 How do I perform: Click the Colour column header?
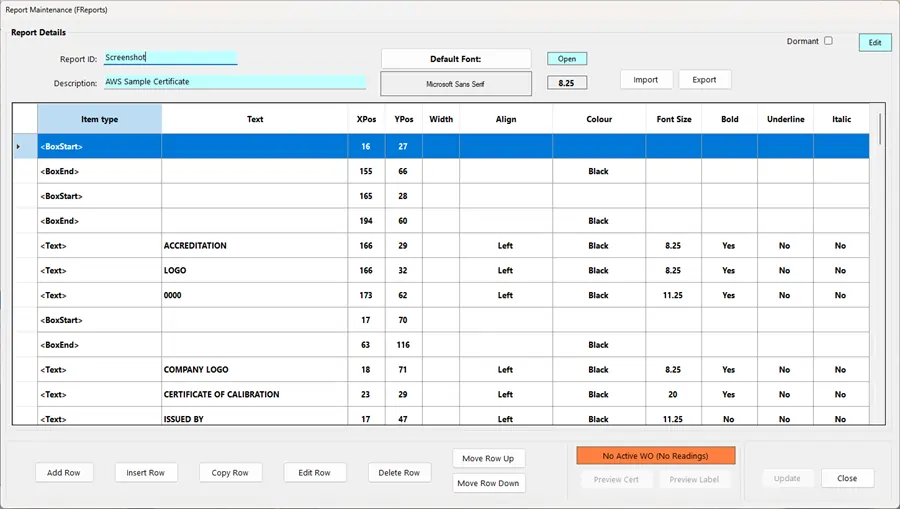tap(598, 119)
